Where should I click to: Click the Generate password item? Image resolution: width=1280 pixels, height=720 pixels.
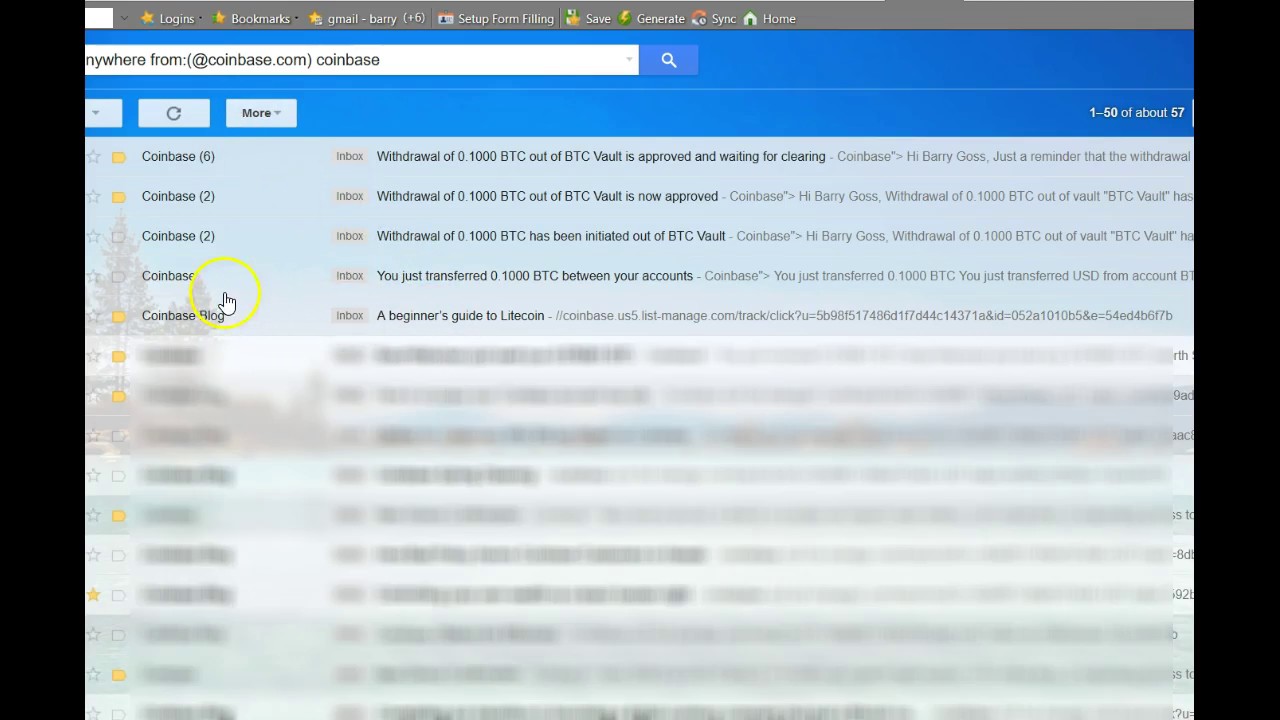coord(651,19)
